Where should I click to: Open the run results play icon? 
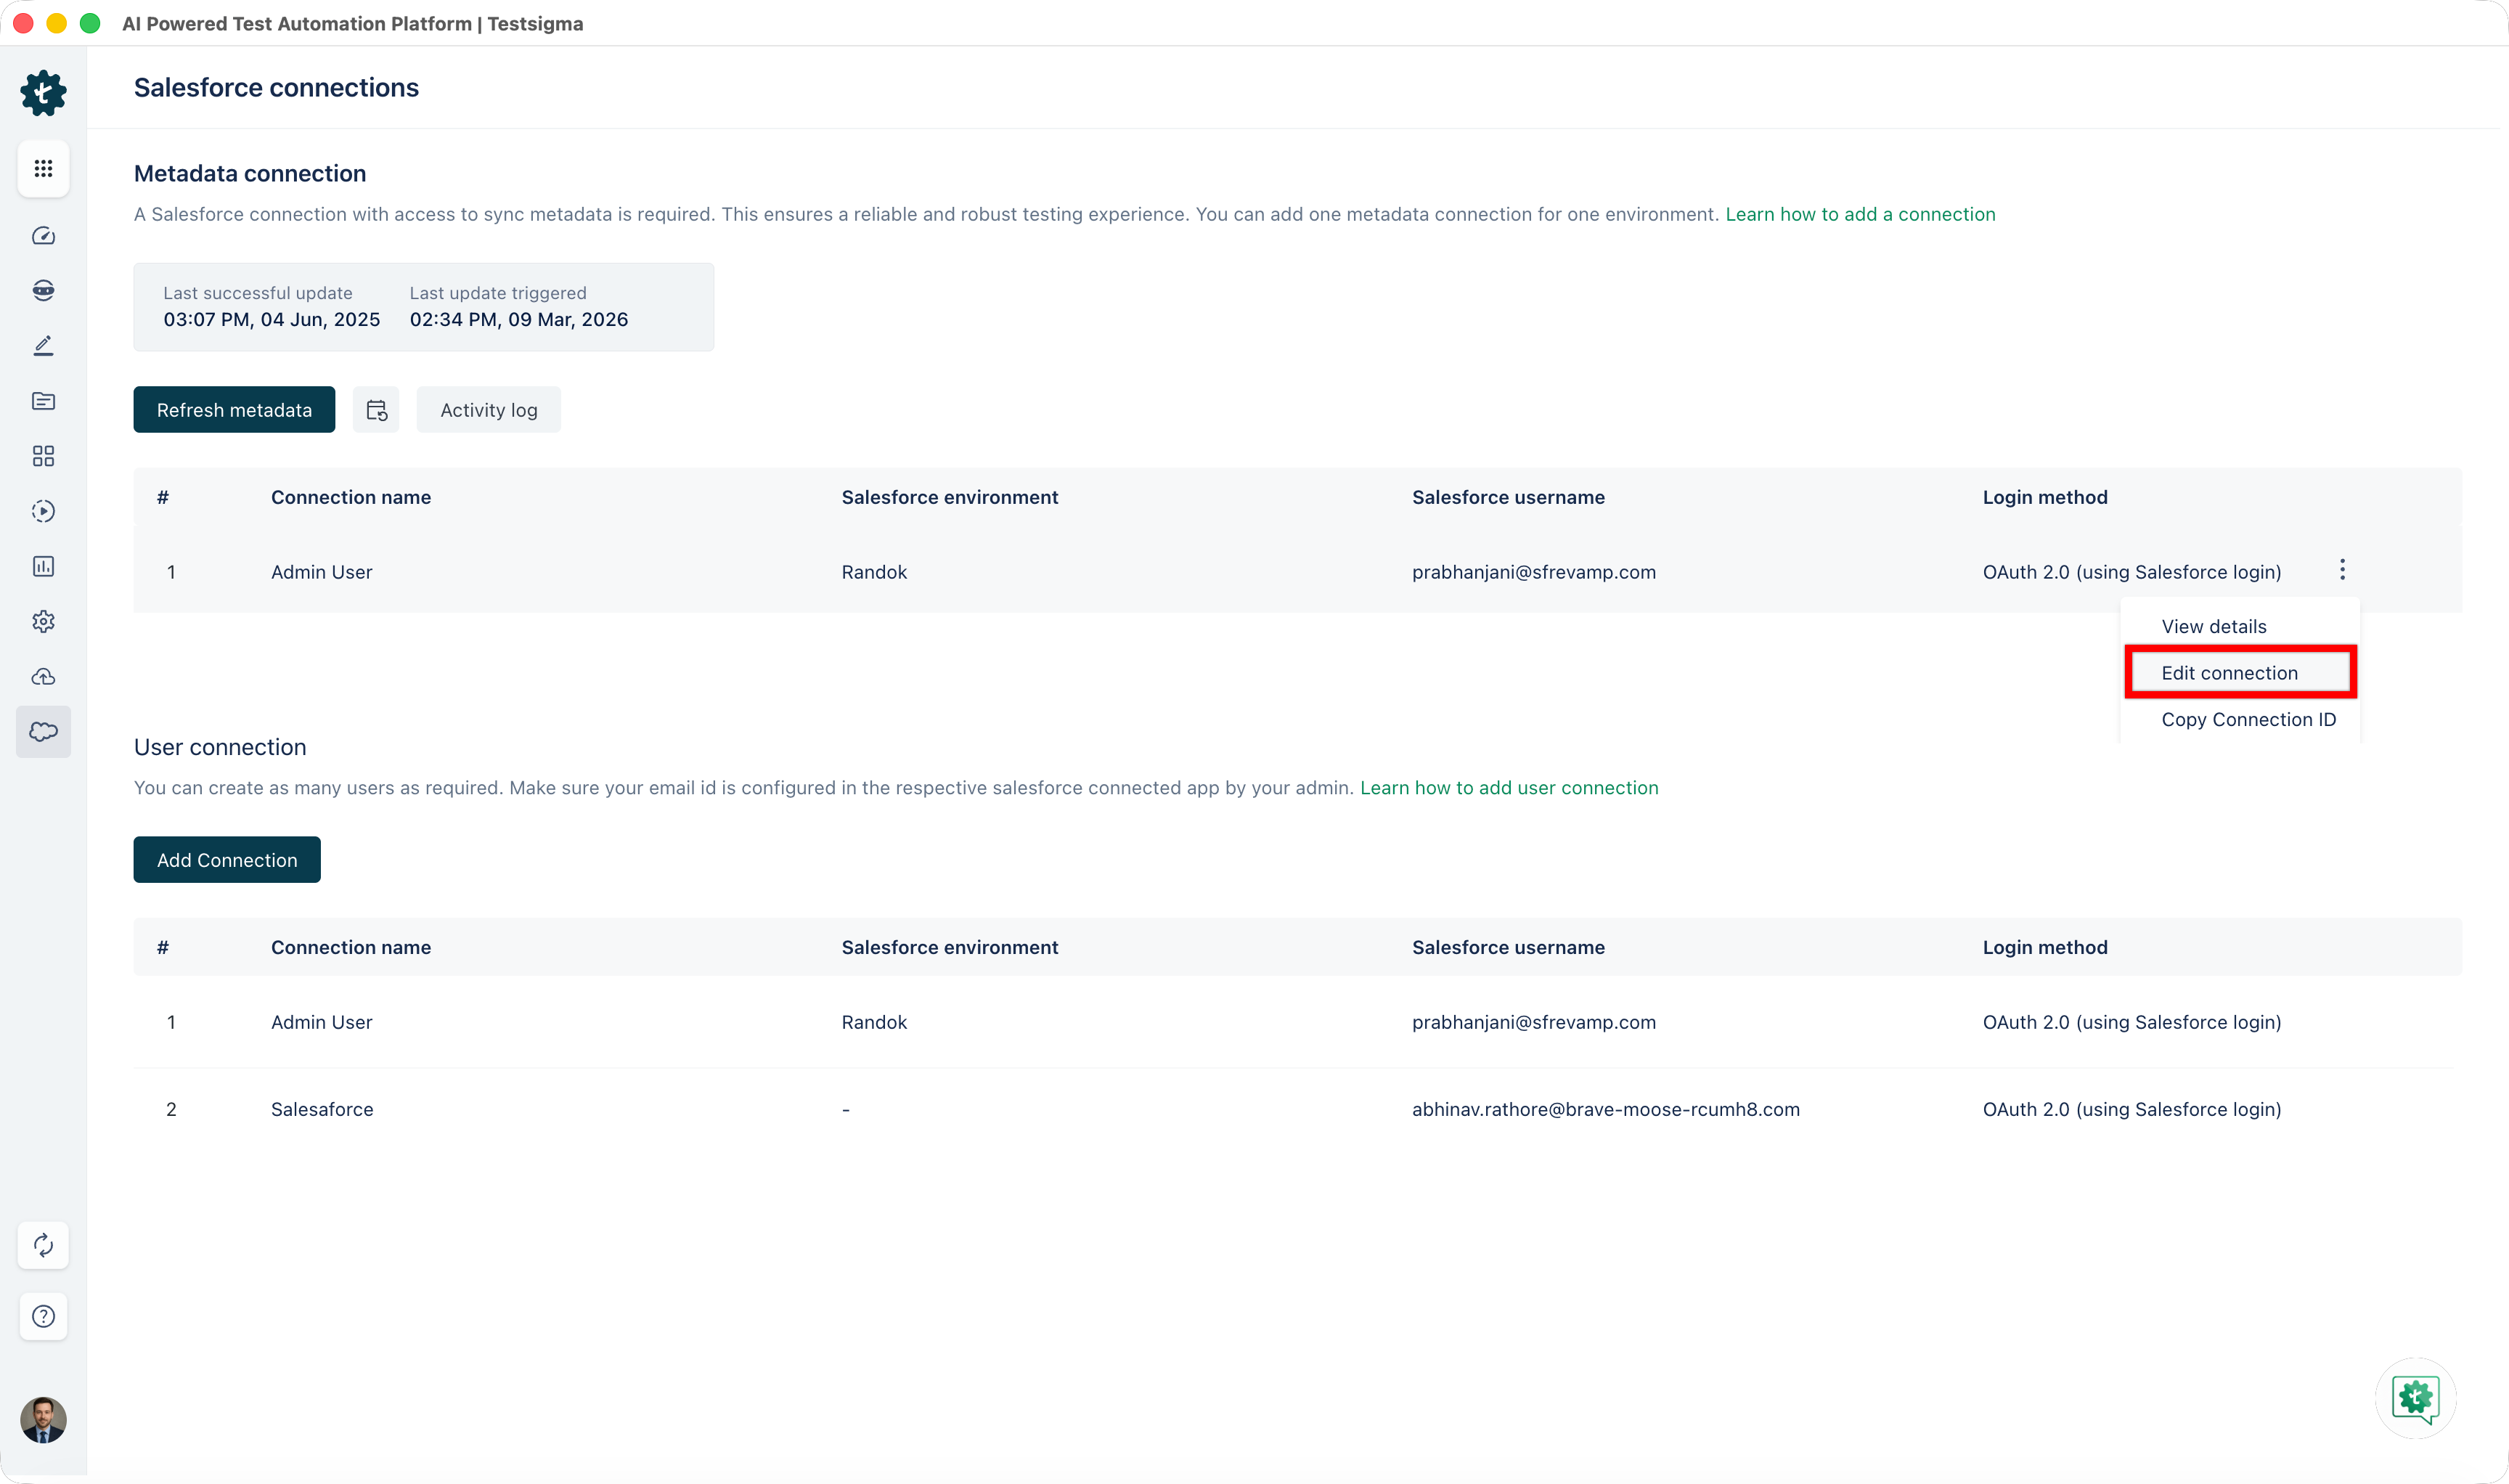coord(43,511)
